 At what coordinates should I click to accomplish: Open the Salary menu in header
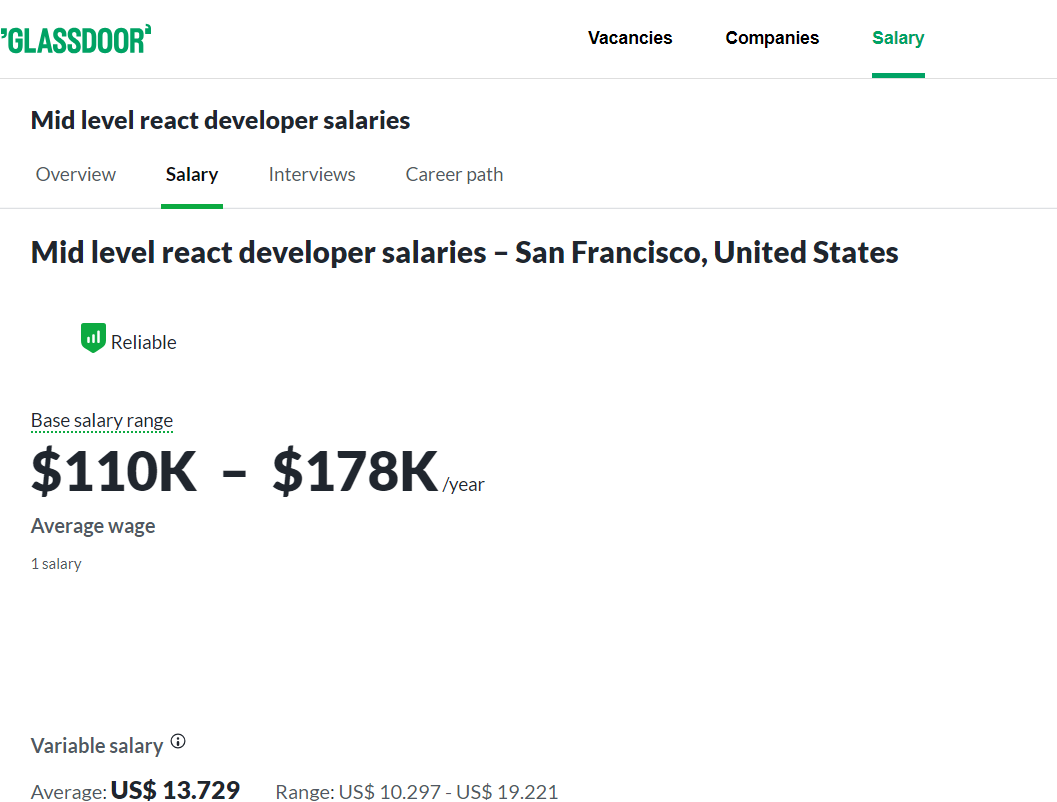(898, 38)
